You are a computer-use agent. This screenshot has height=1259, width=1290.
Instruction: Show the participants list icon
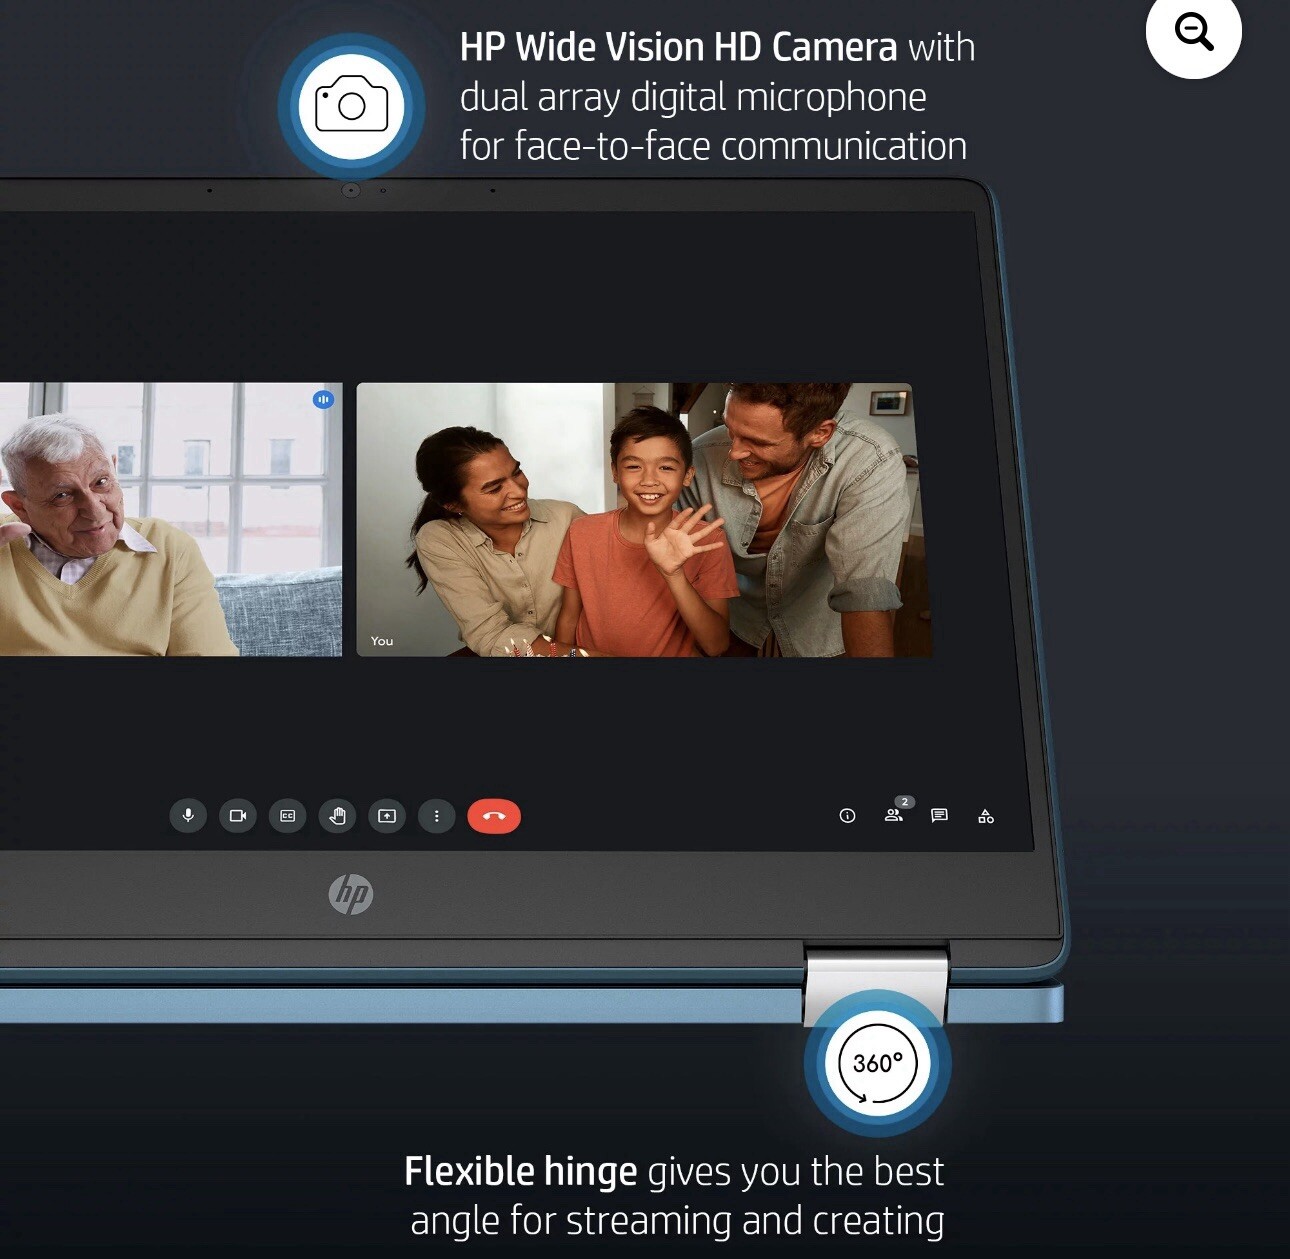(x=893, y=816)
